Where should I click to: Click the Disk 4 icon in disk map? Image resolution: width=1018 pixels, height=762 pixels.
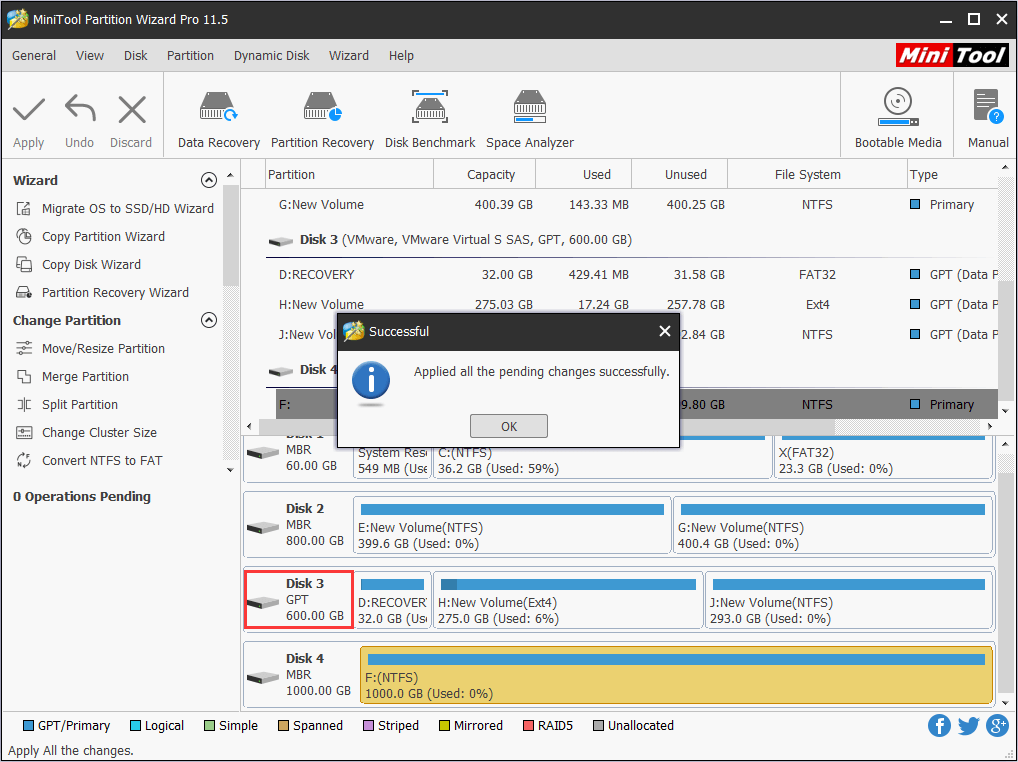click(x=262, y=678)
